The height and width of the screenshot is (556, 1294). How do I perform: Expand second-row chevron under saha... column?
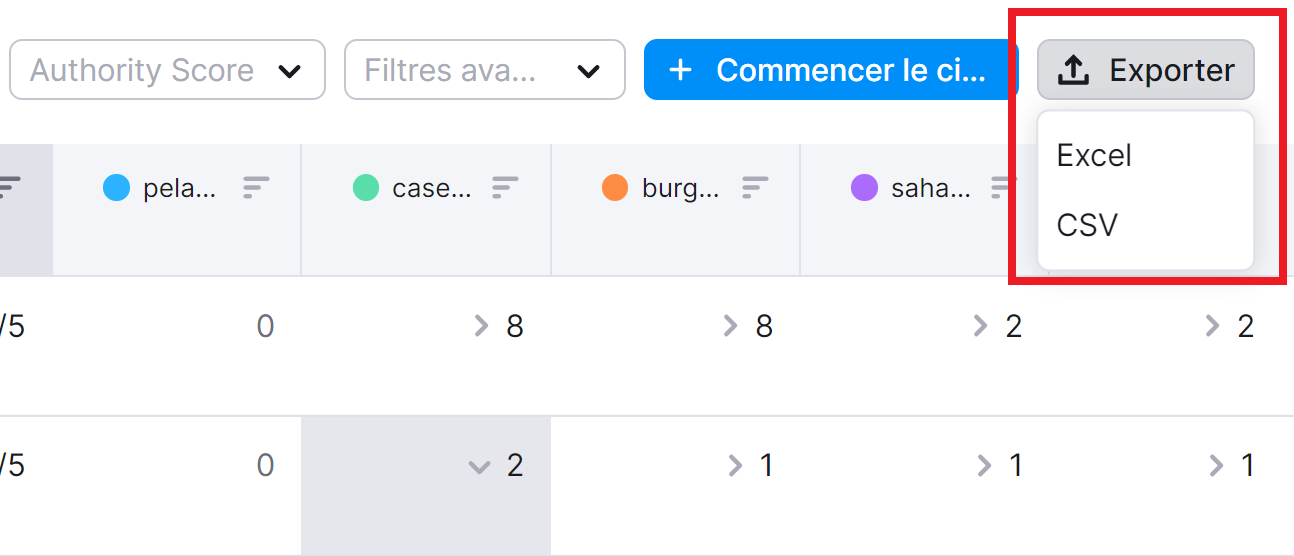(x=984, y=465)
